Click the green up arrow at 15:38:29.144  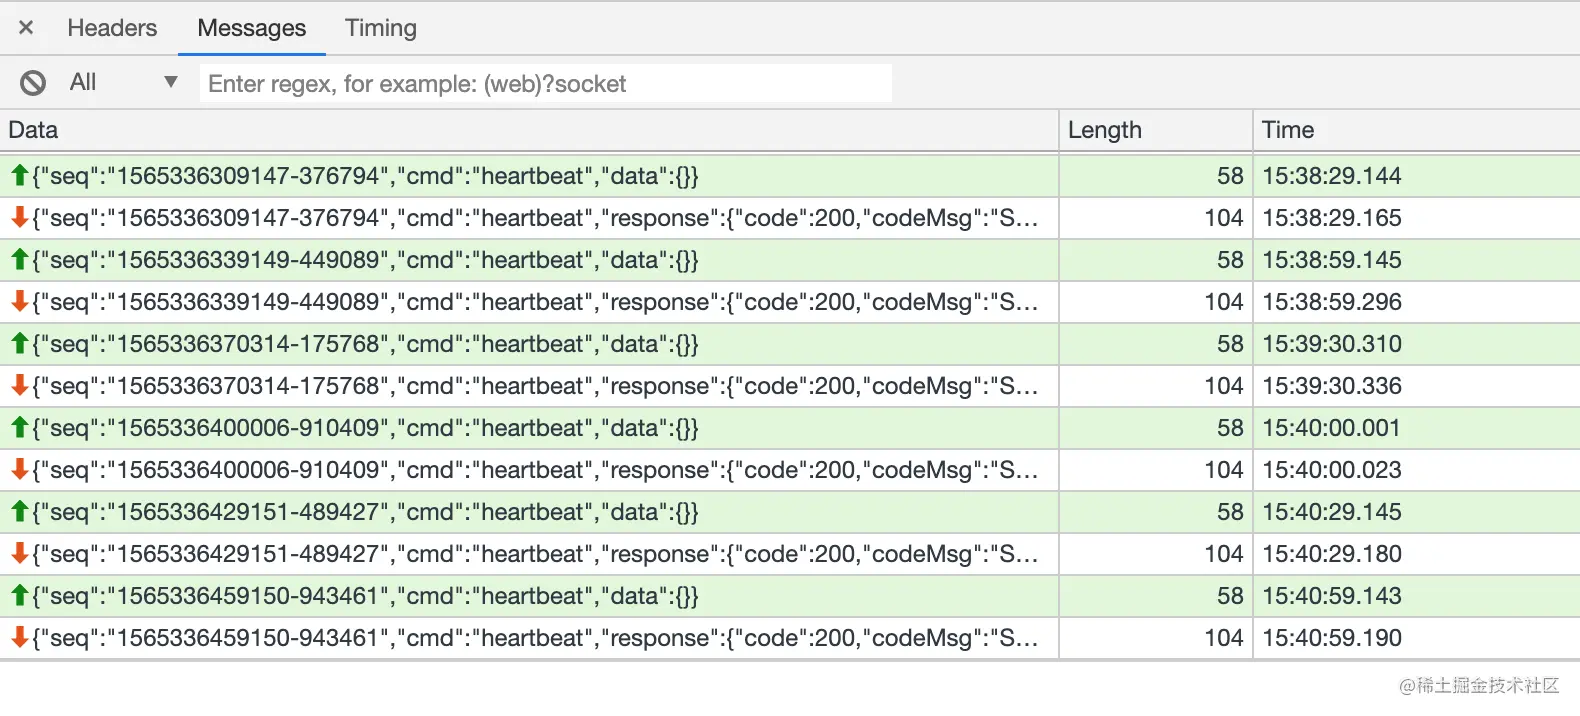point(19,176)
